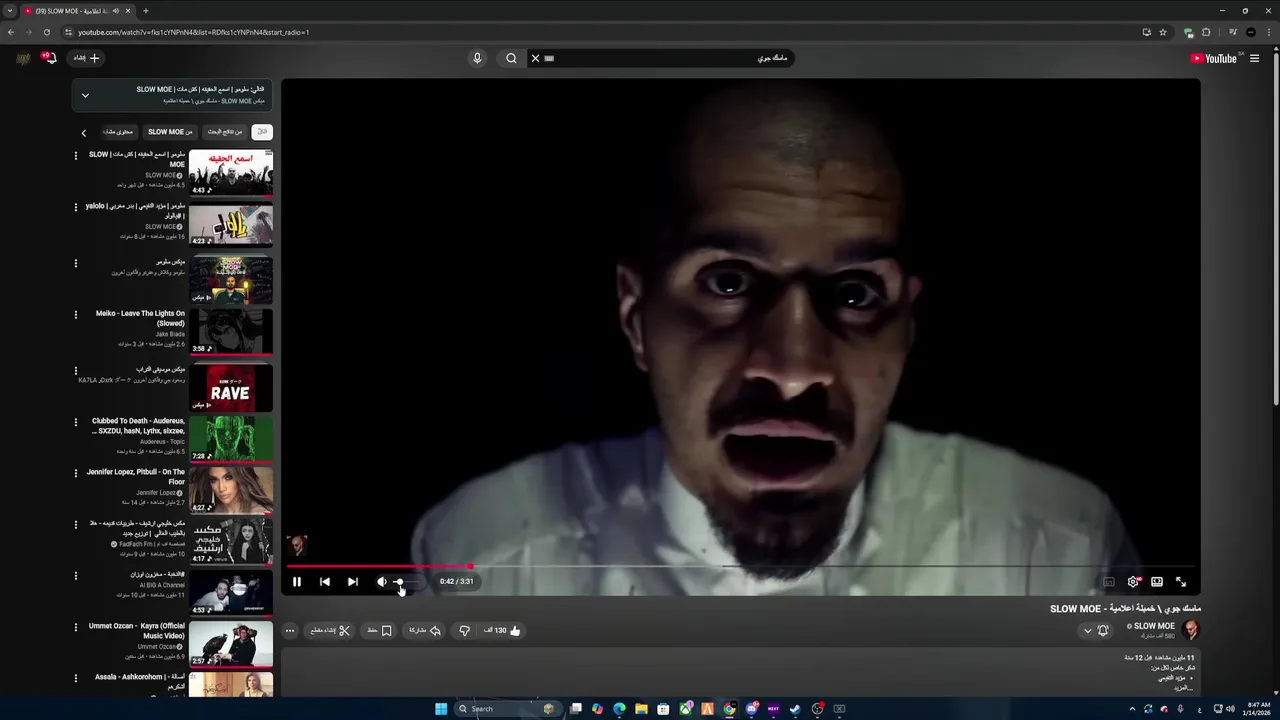Bookmark this page with star icon

pos(1163,32)
